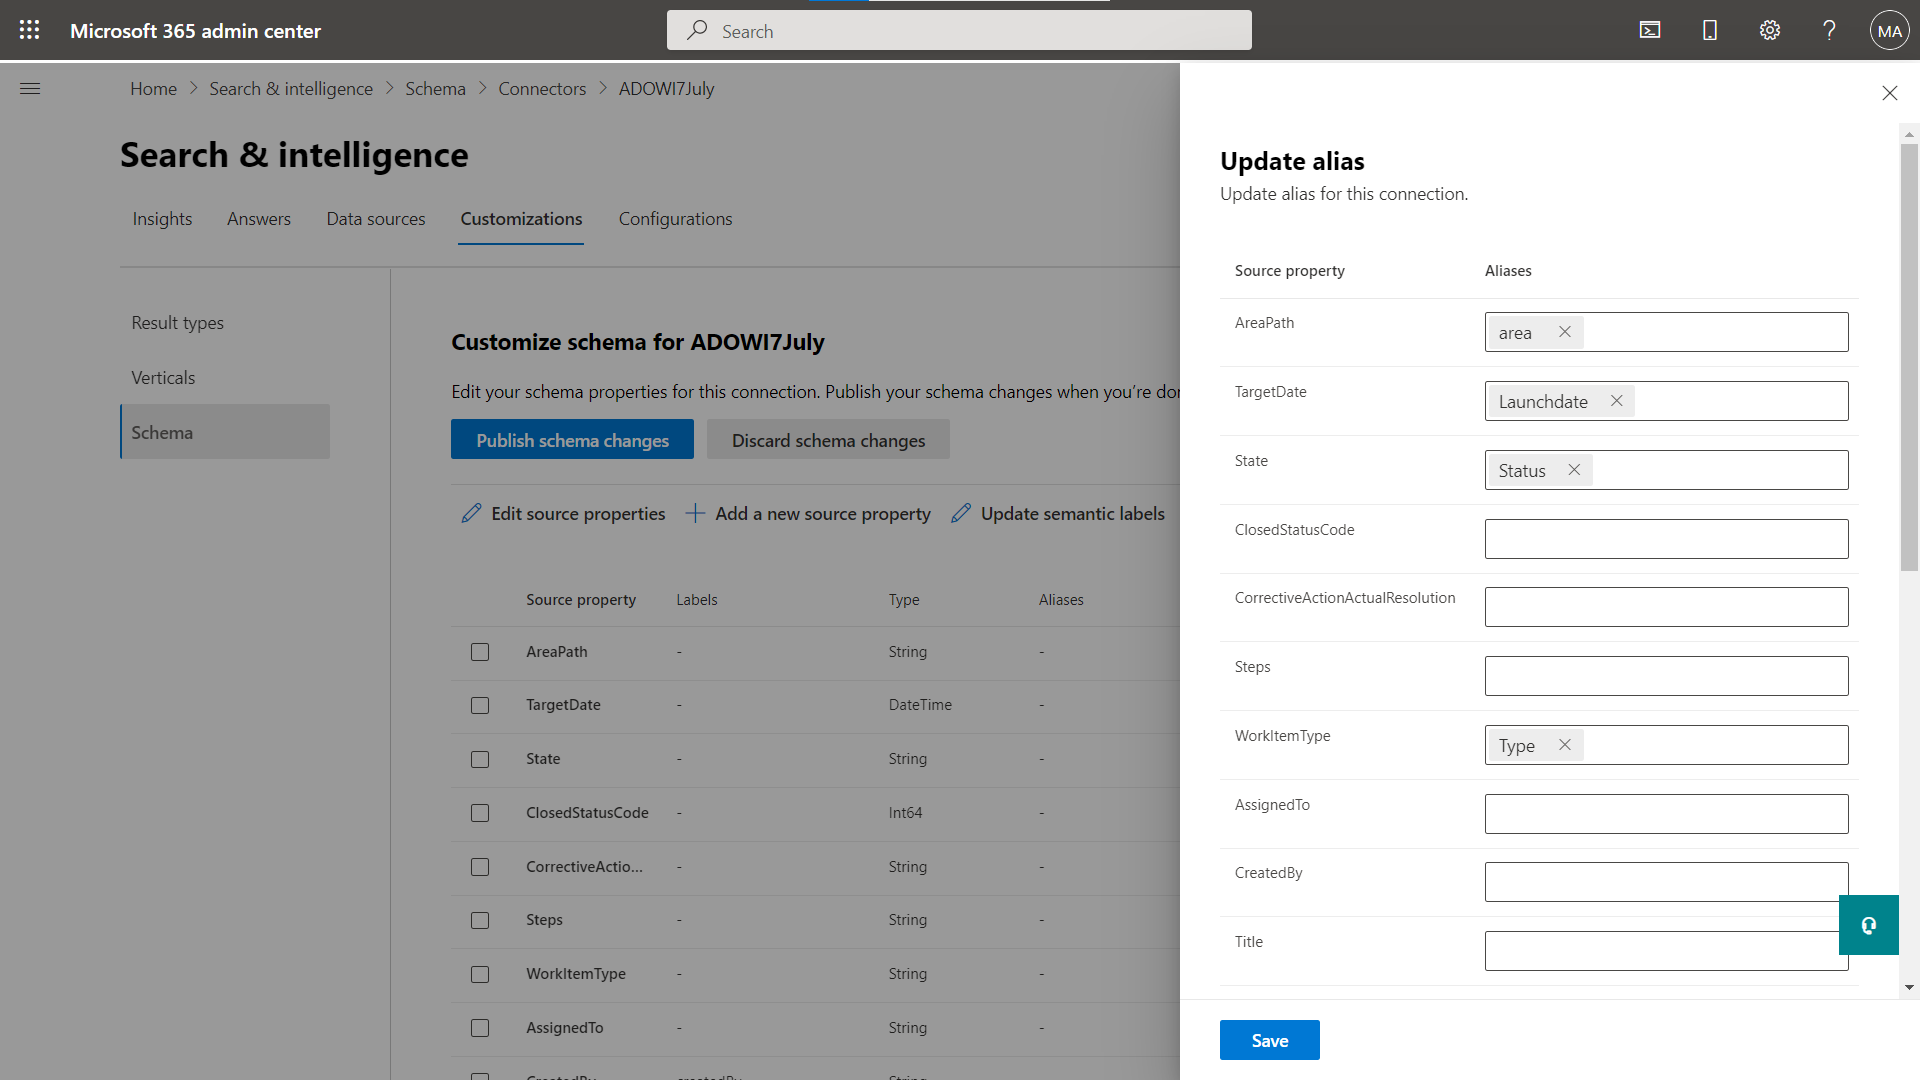Image resolution: width=1920 pixels, height=1080 pixels.
Task: Toggle checkbox for WorkItemType source property
Action: click(x=479, y=973)
